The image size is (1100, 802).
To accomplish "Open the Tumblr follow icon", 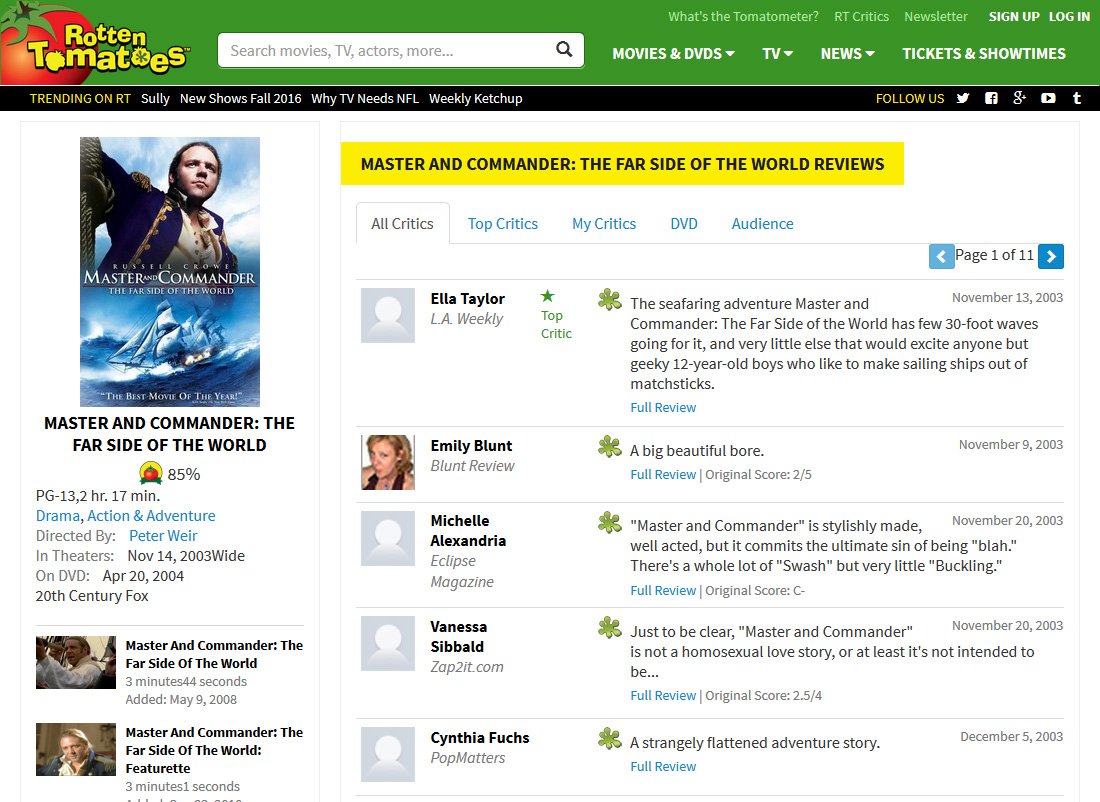I will coord(1077,98).
